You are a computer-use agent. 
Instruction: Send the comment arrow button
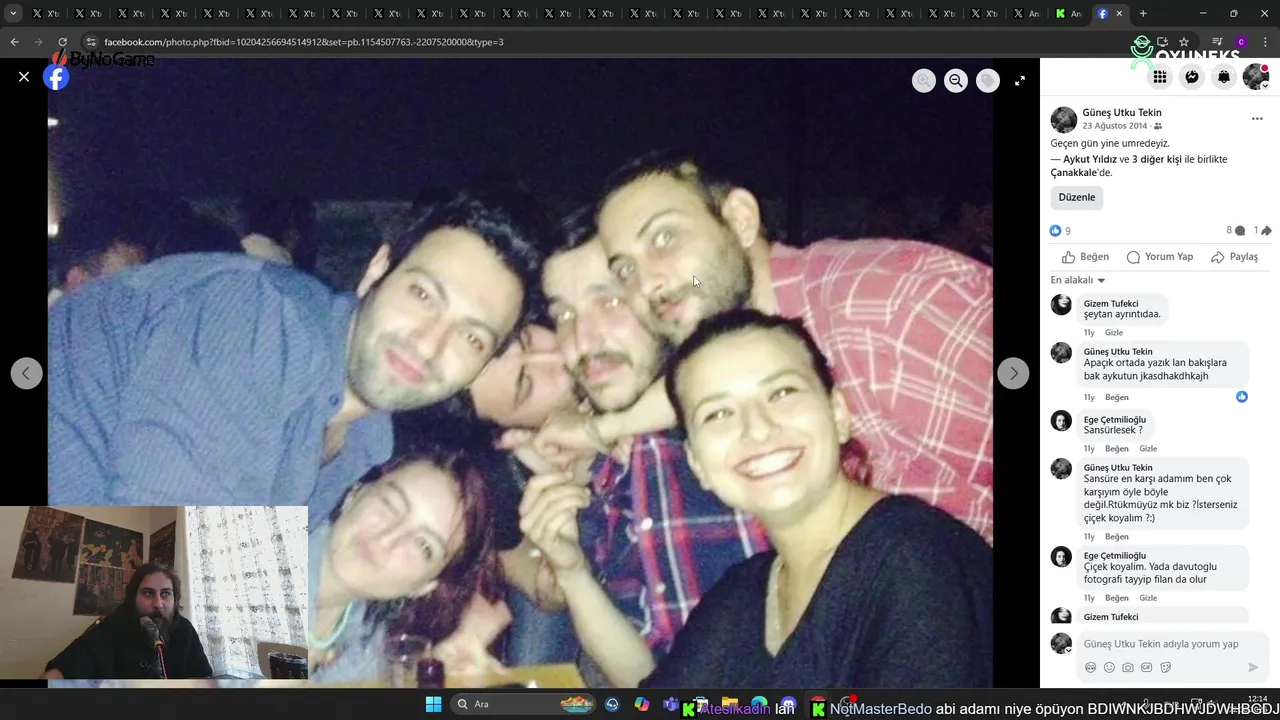tap(1253, 668)
